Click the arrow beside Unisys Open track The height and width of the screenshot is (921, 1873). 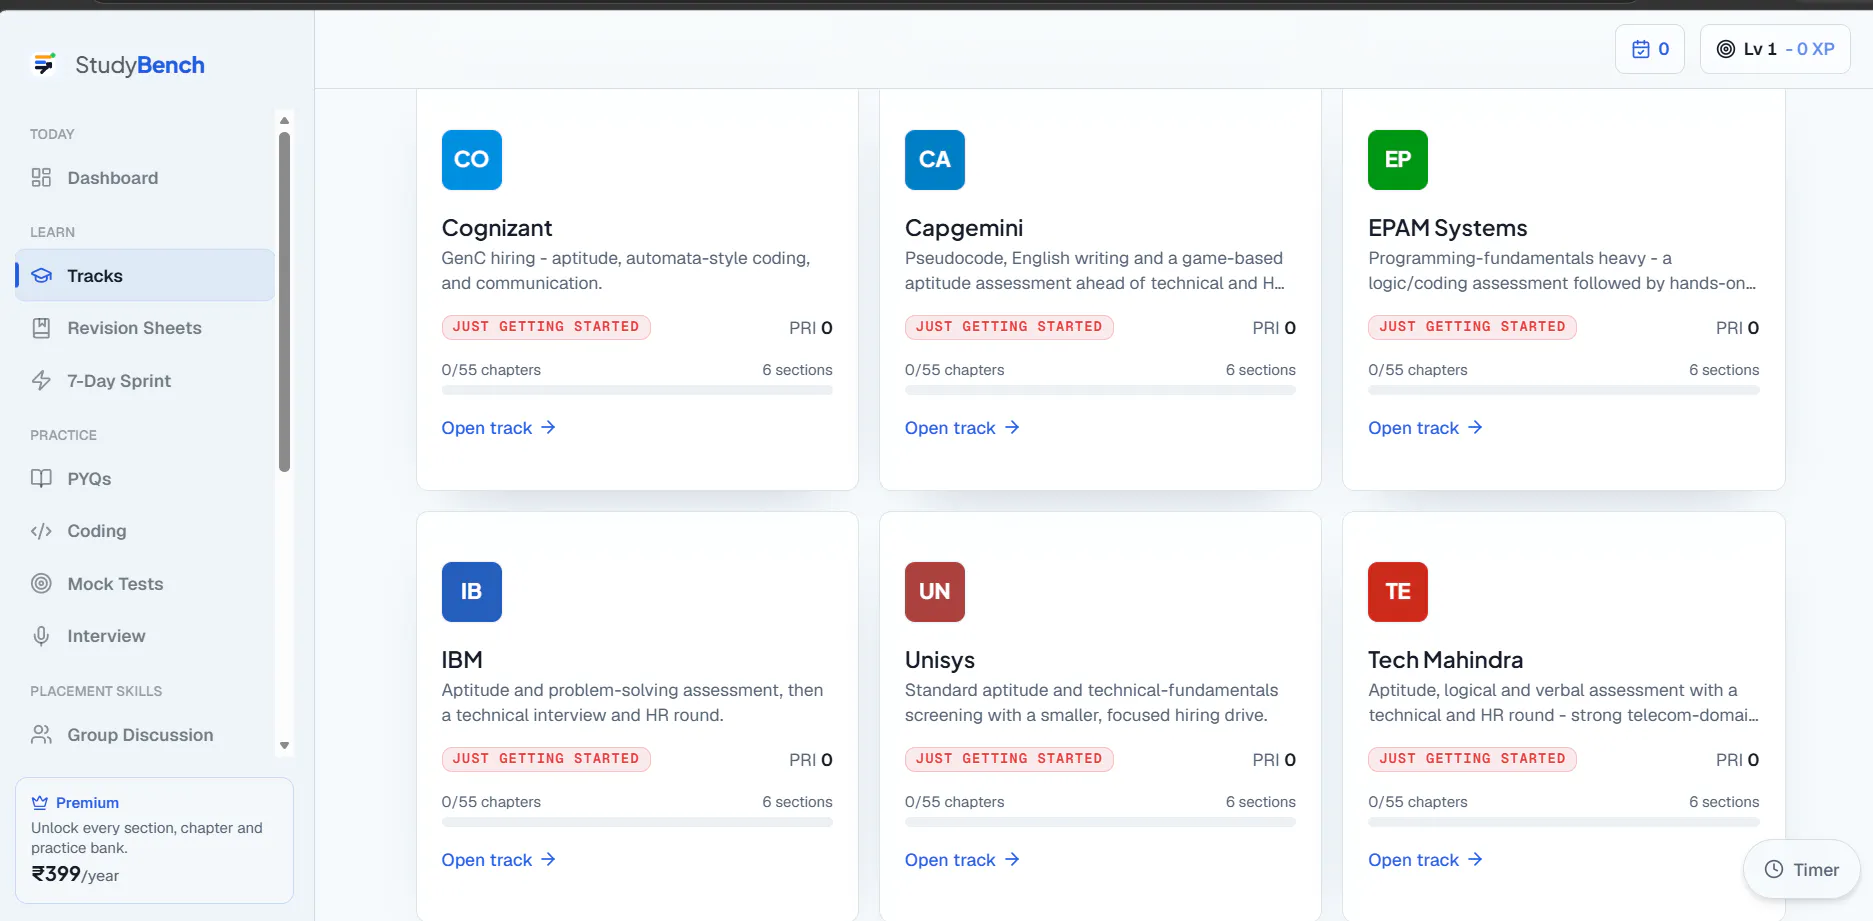(x=1012, y=860)
